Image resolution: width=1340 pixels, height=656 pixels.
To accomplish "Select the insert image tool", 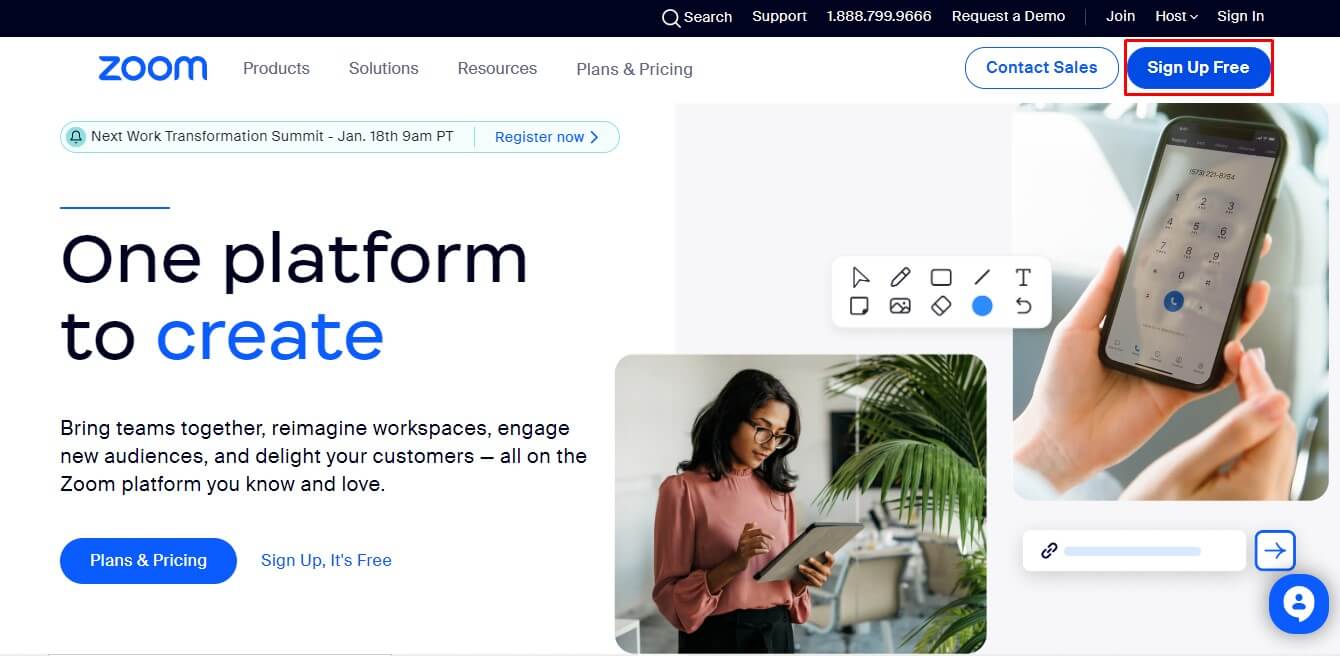I will (x=900, y=306).
